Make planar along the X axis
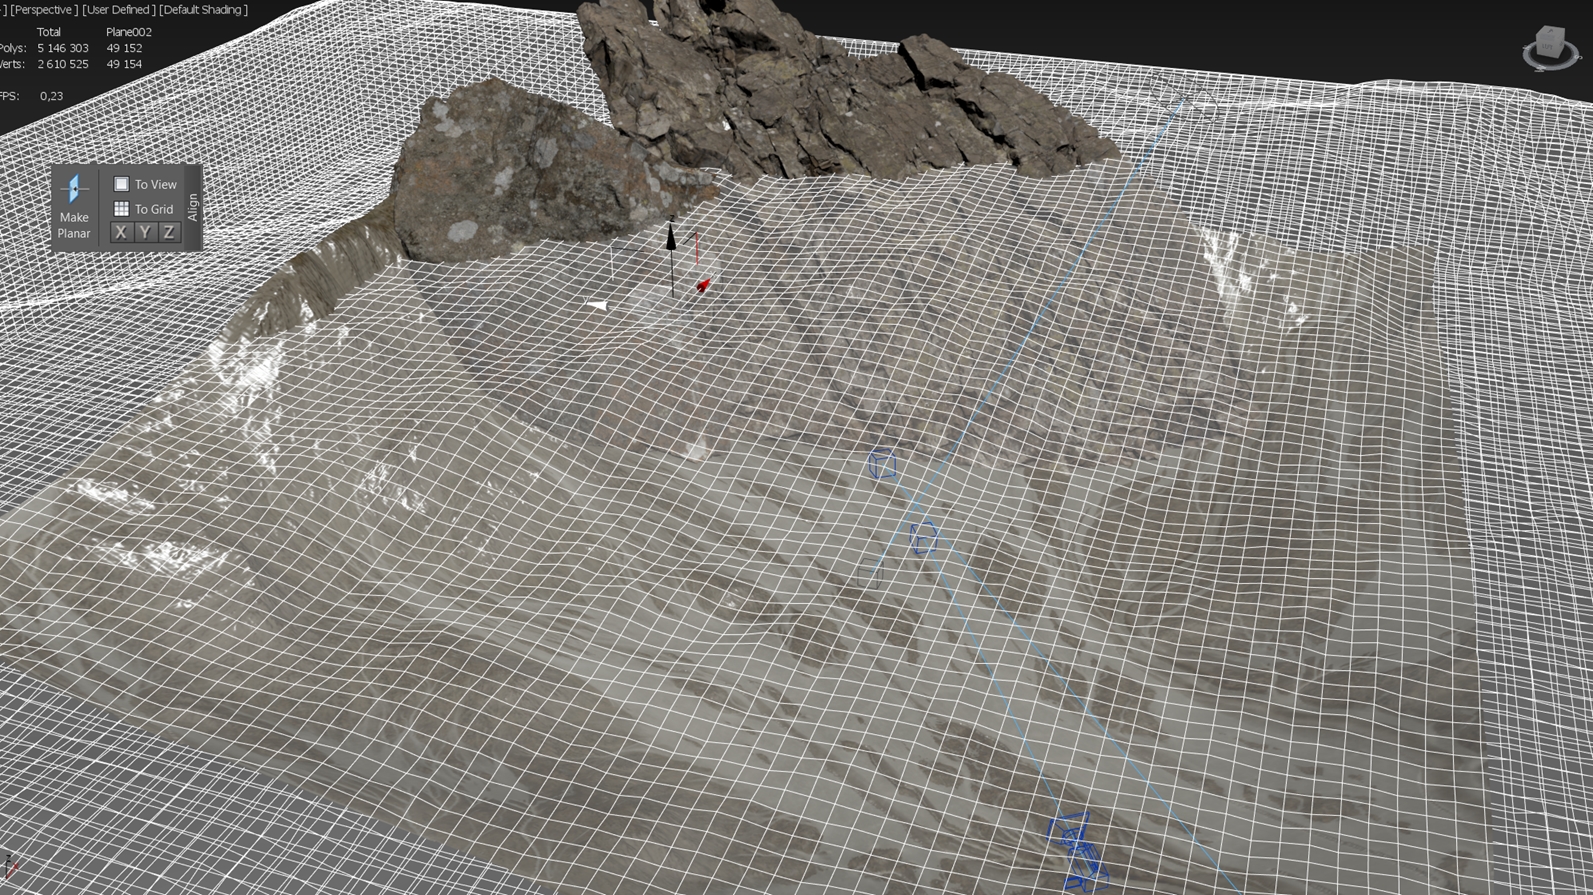 pyautogui.click(x=121, y=233)
